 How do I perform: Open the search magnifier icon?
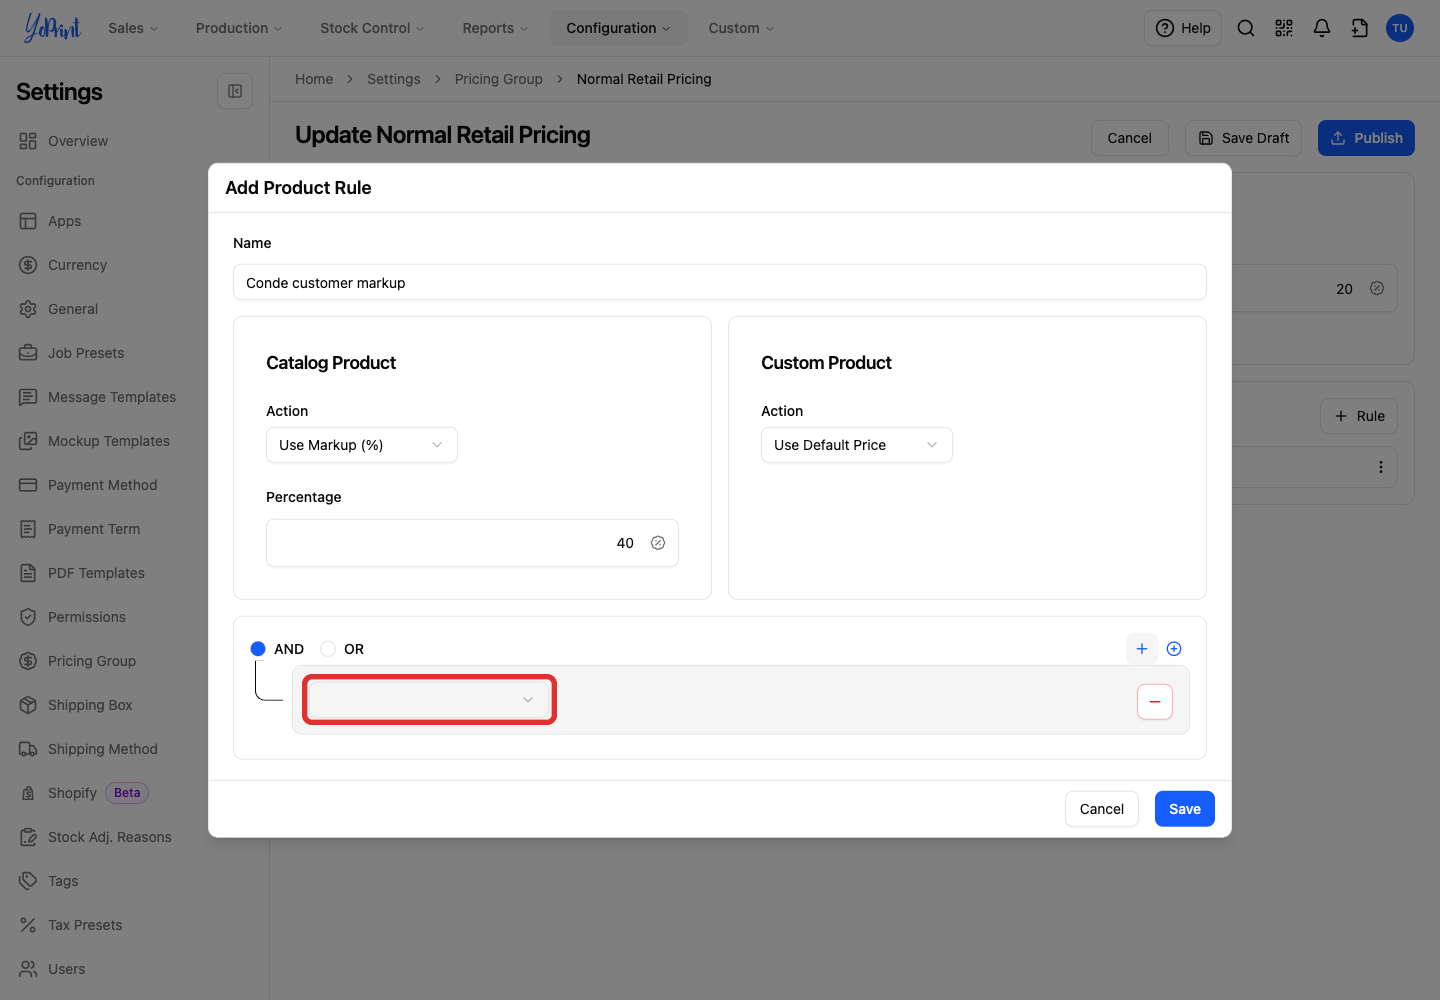[1246, 28]
